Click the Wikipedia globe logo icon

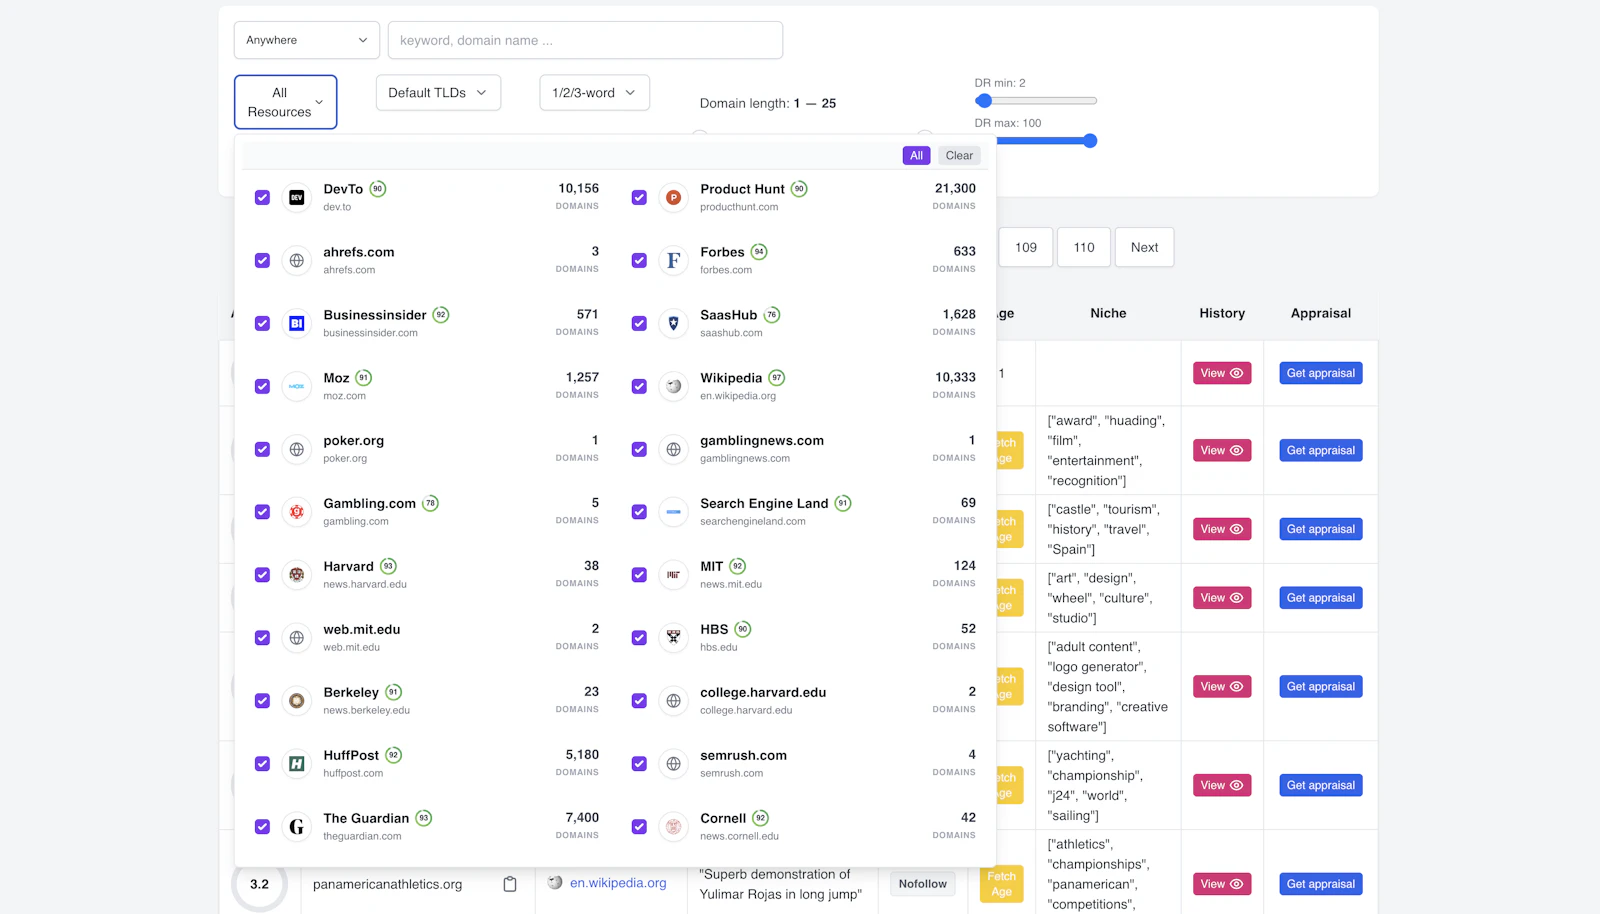coord(674,387)
